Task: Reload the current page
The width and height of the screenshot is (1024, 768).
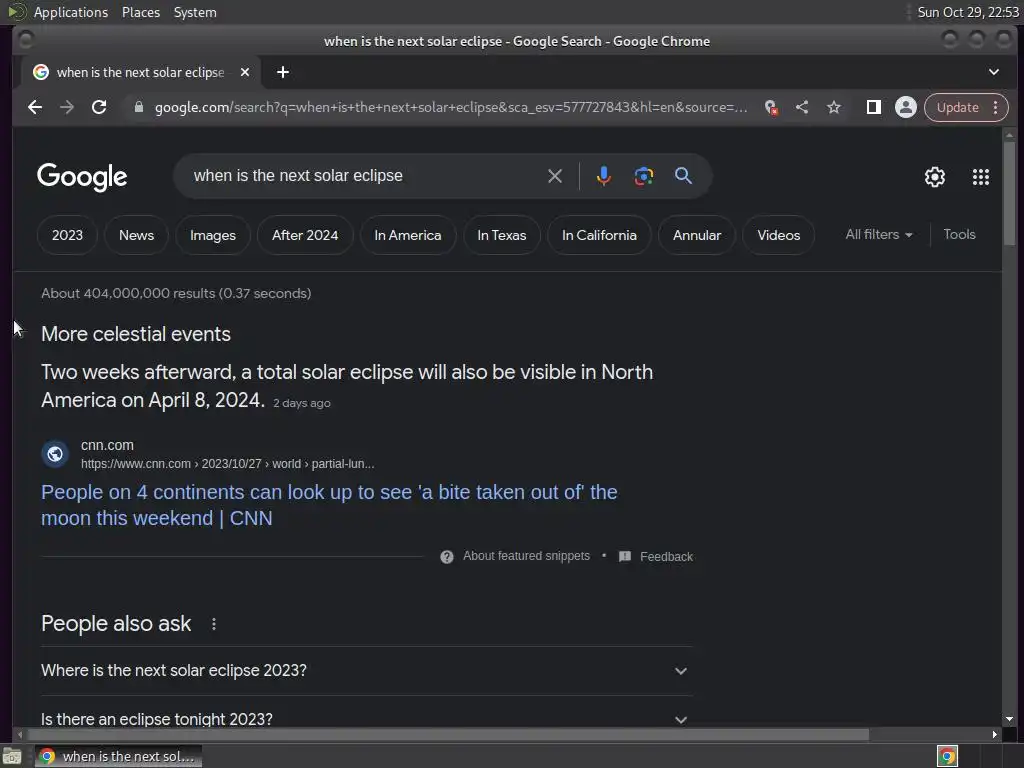Action: pyautogui.click(x=99, y=107)
